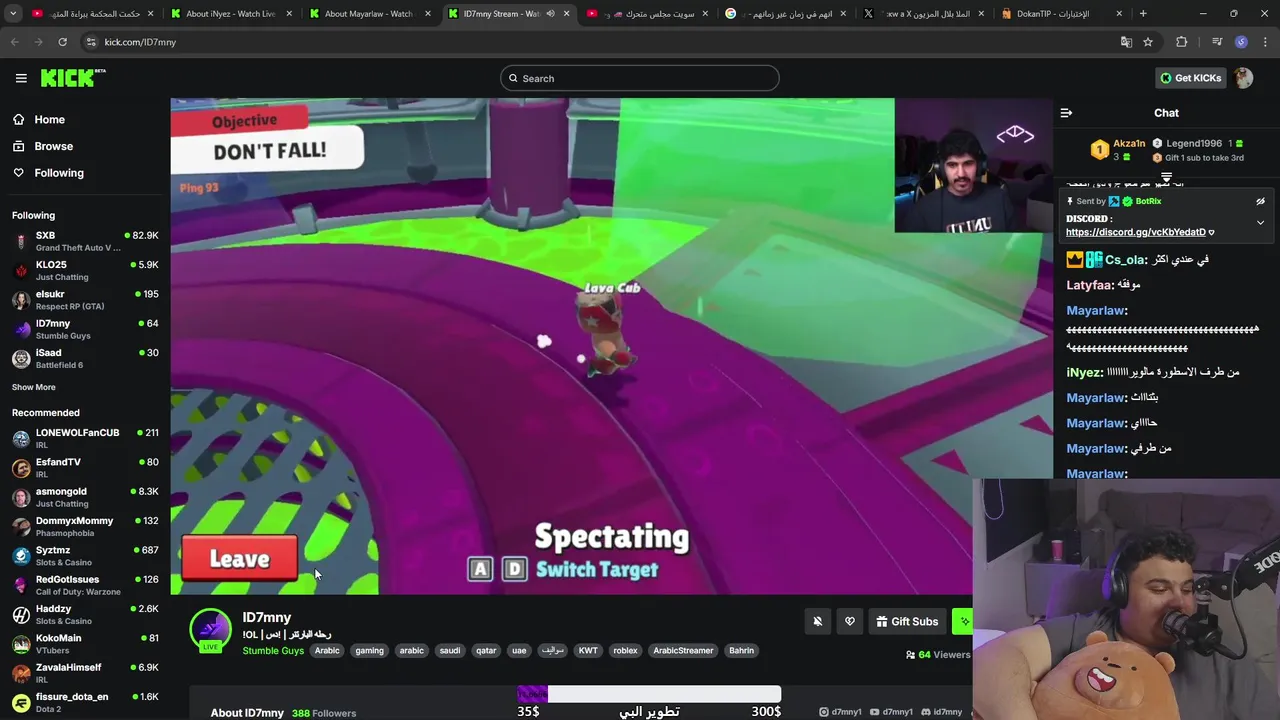The image size is (1280, 720).
Task: Open the hamburger menu beside the Kick logo
Action: click(x=21, y=78)
